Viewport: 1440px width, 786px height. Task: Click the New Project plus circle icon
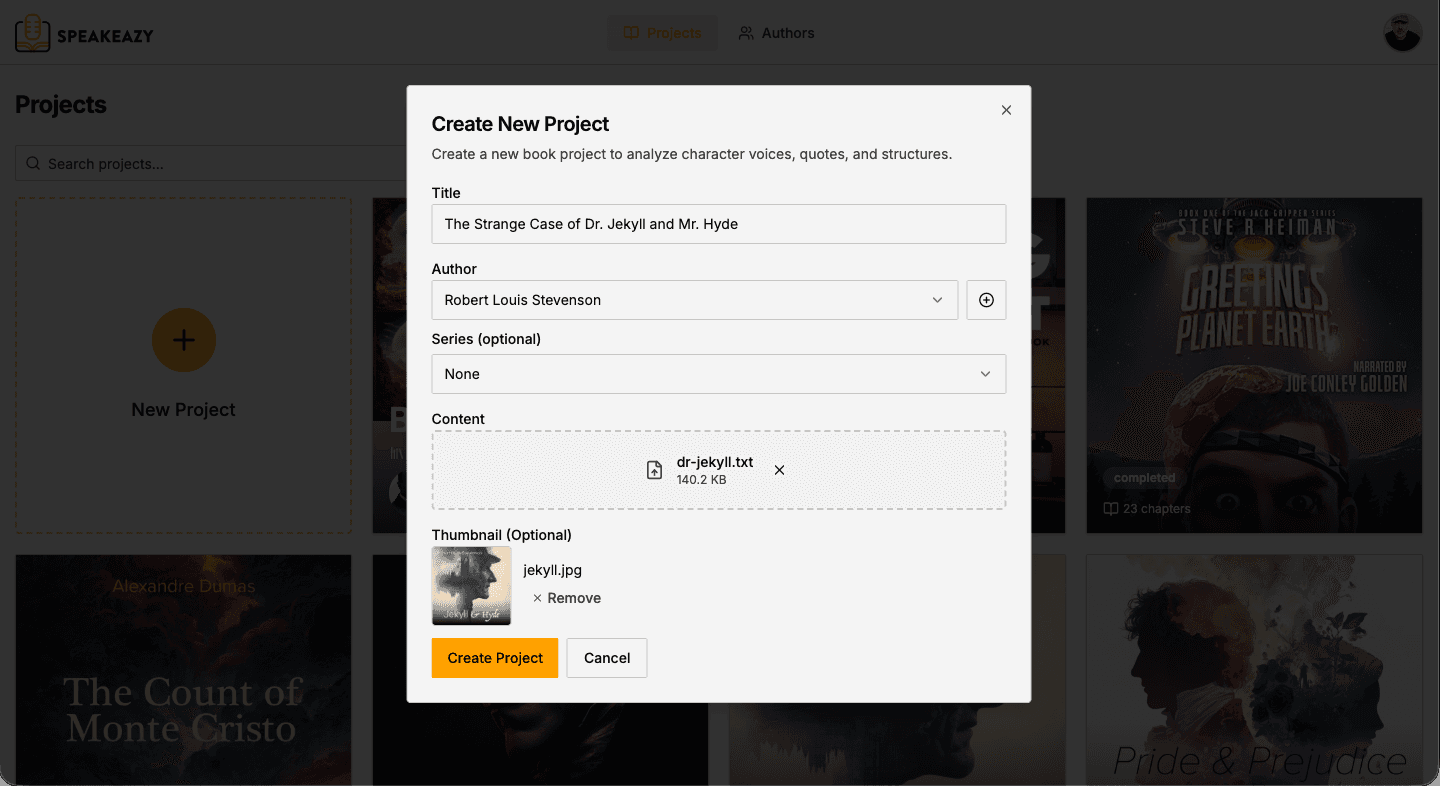pos(183,340)
